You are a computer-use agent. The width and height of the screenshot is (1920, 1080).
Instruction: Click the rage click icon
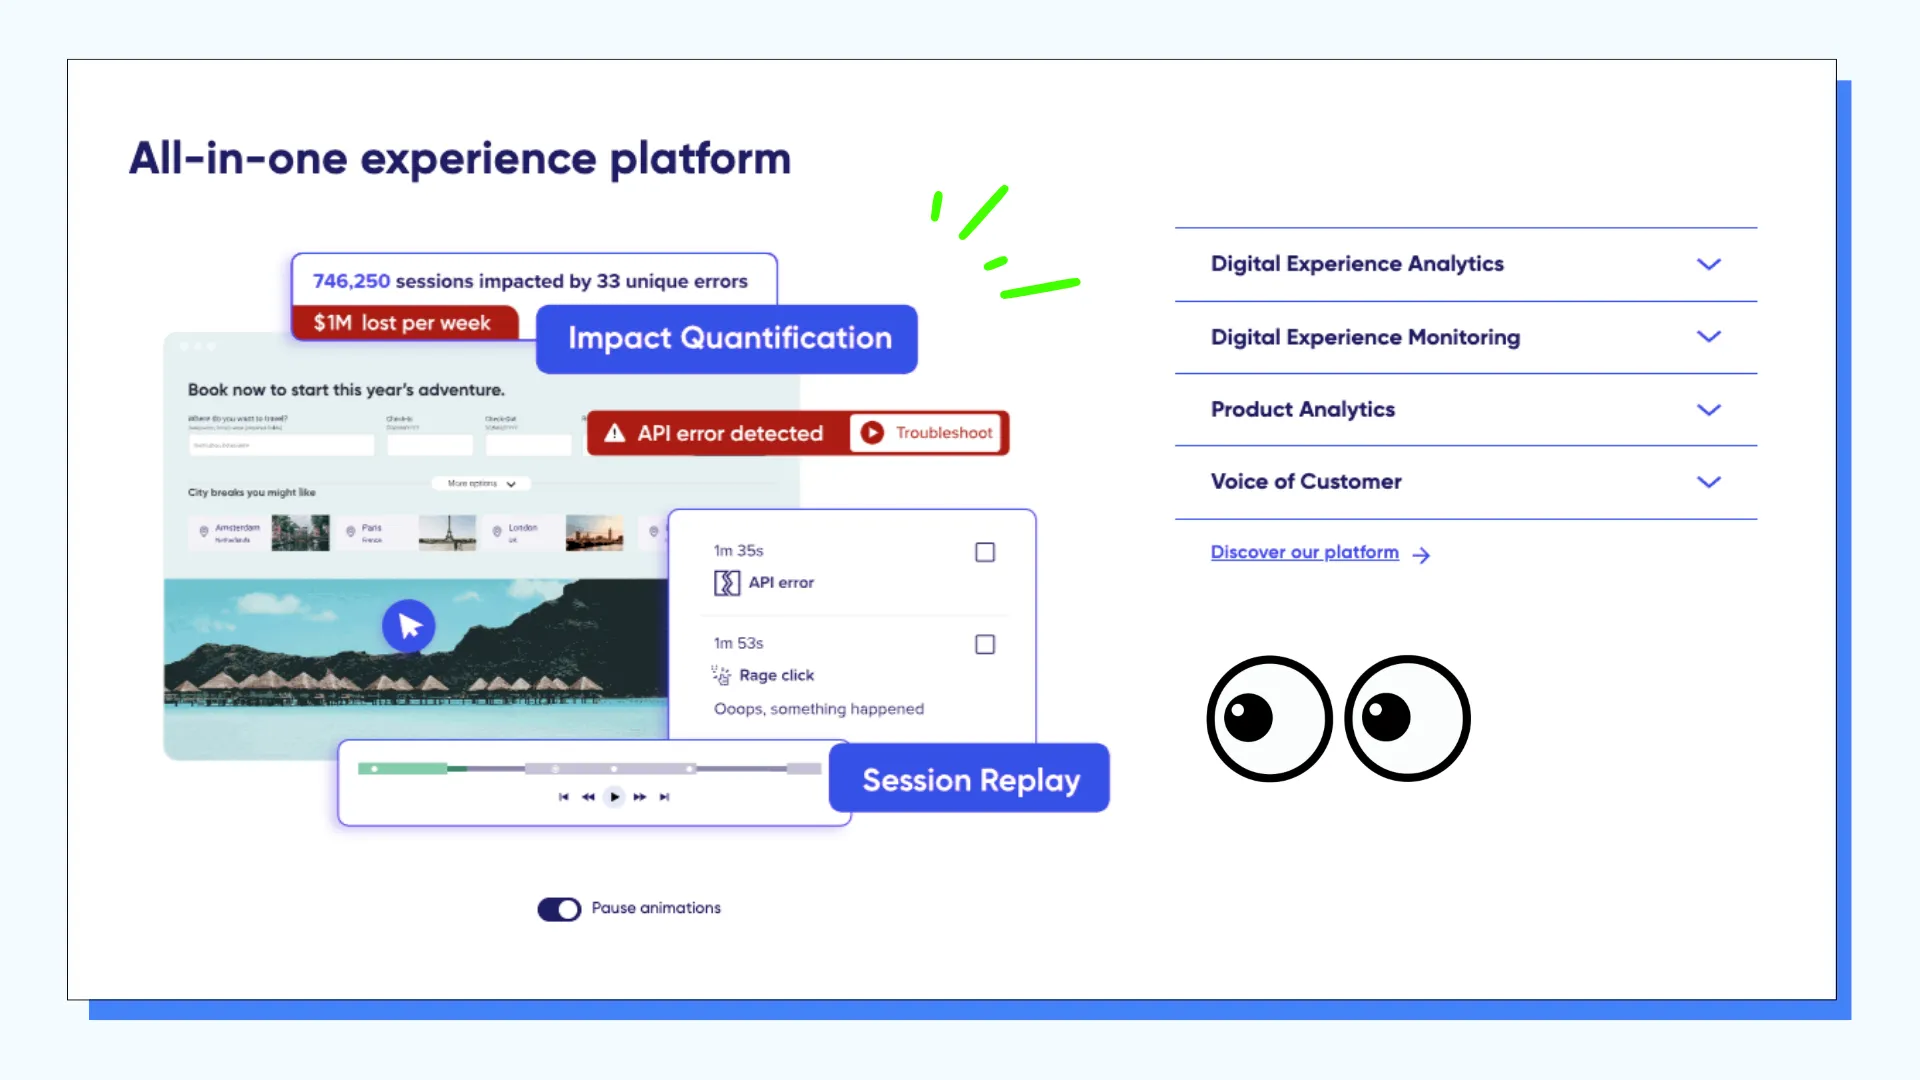tap(720, 675)
